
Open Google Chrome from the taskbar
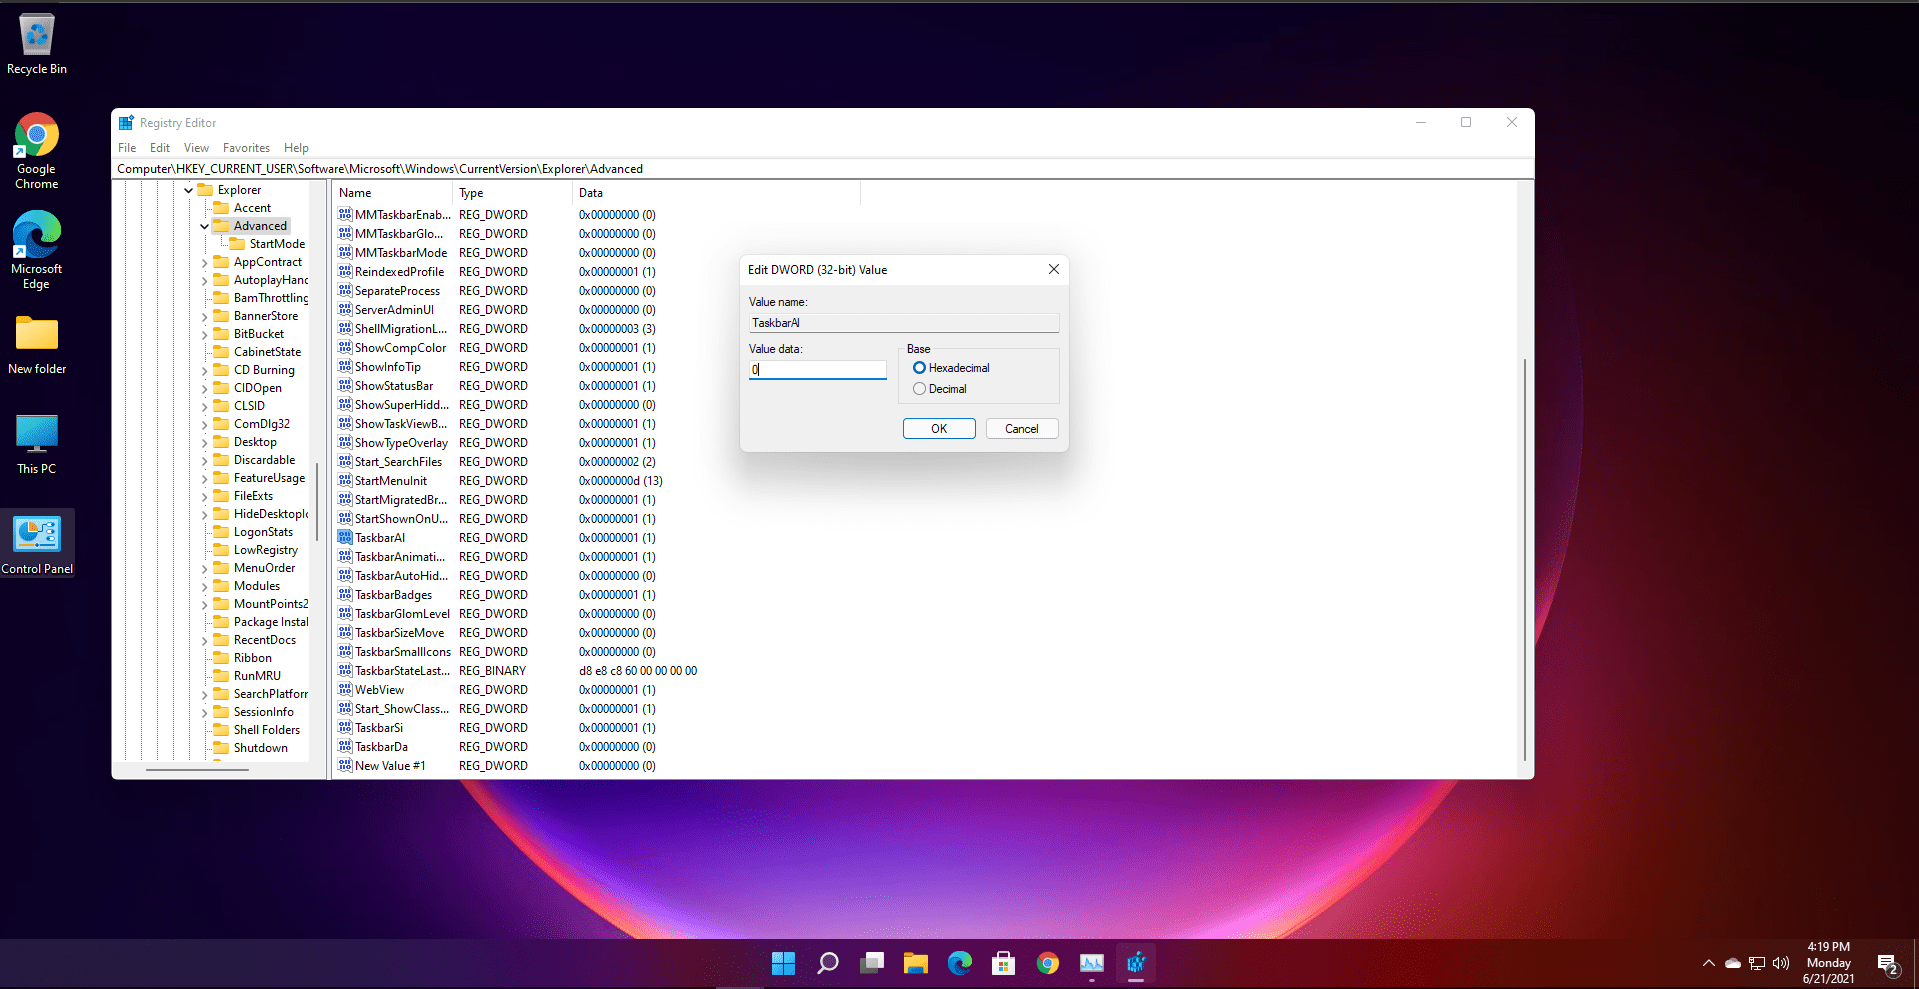coord(1047,963)
